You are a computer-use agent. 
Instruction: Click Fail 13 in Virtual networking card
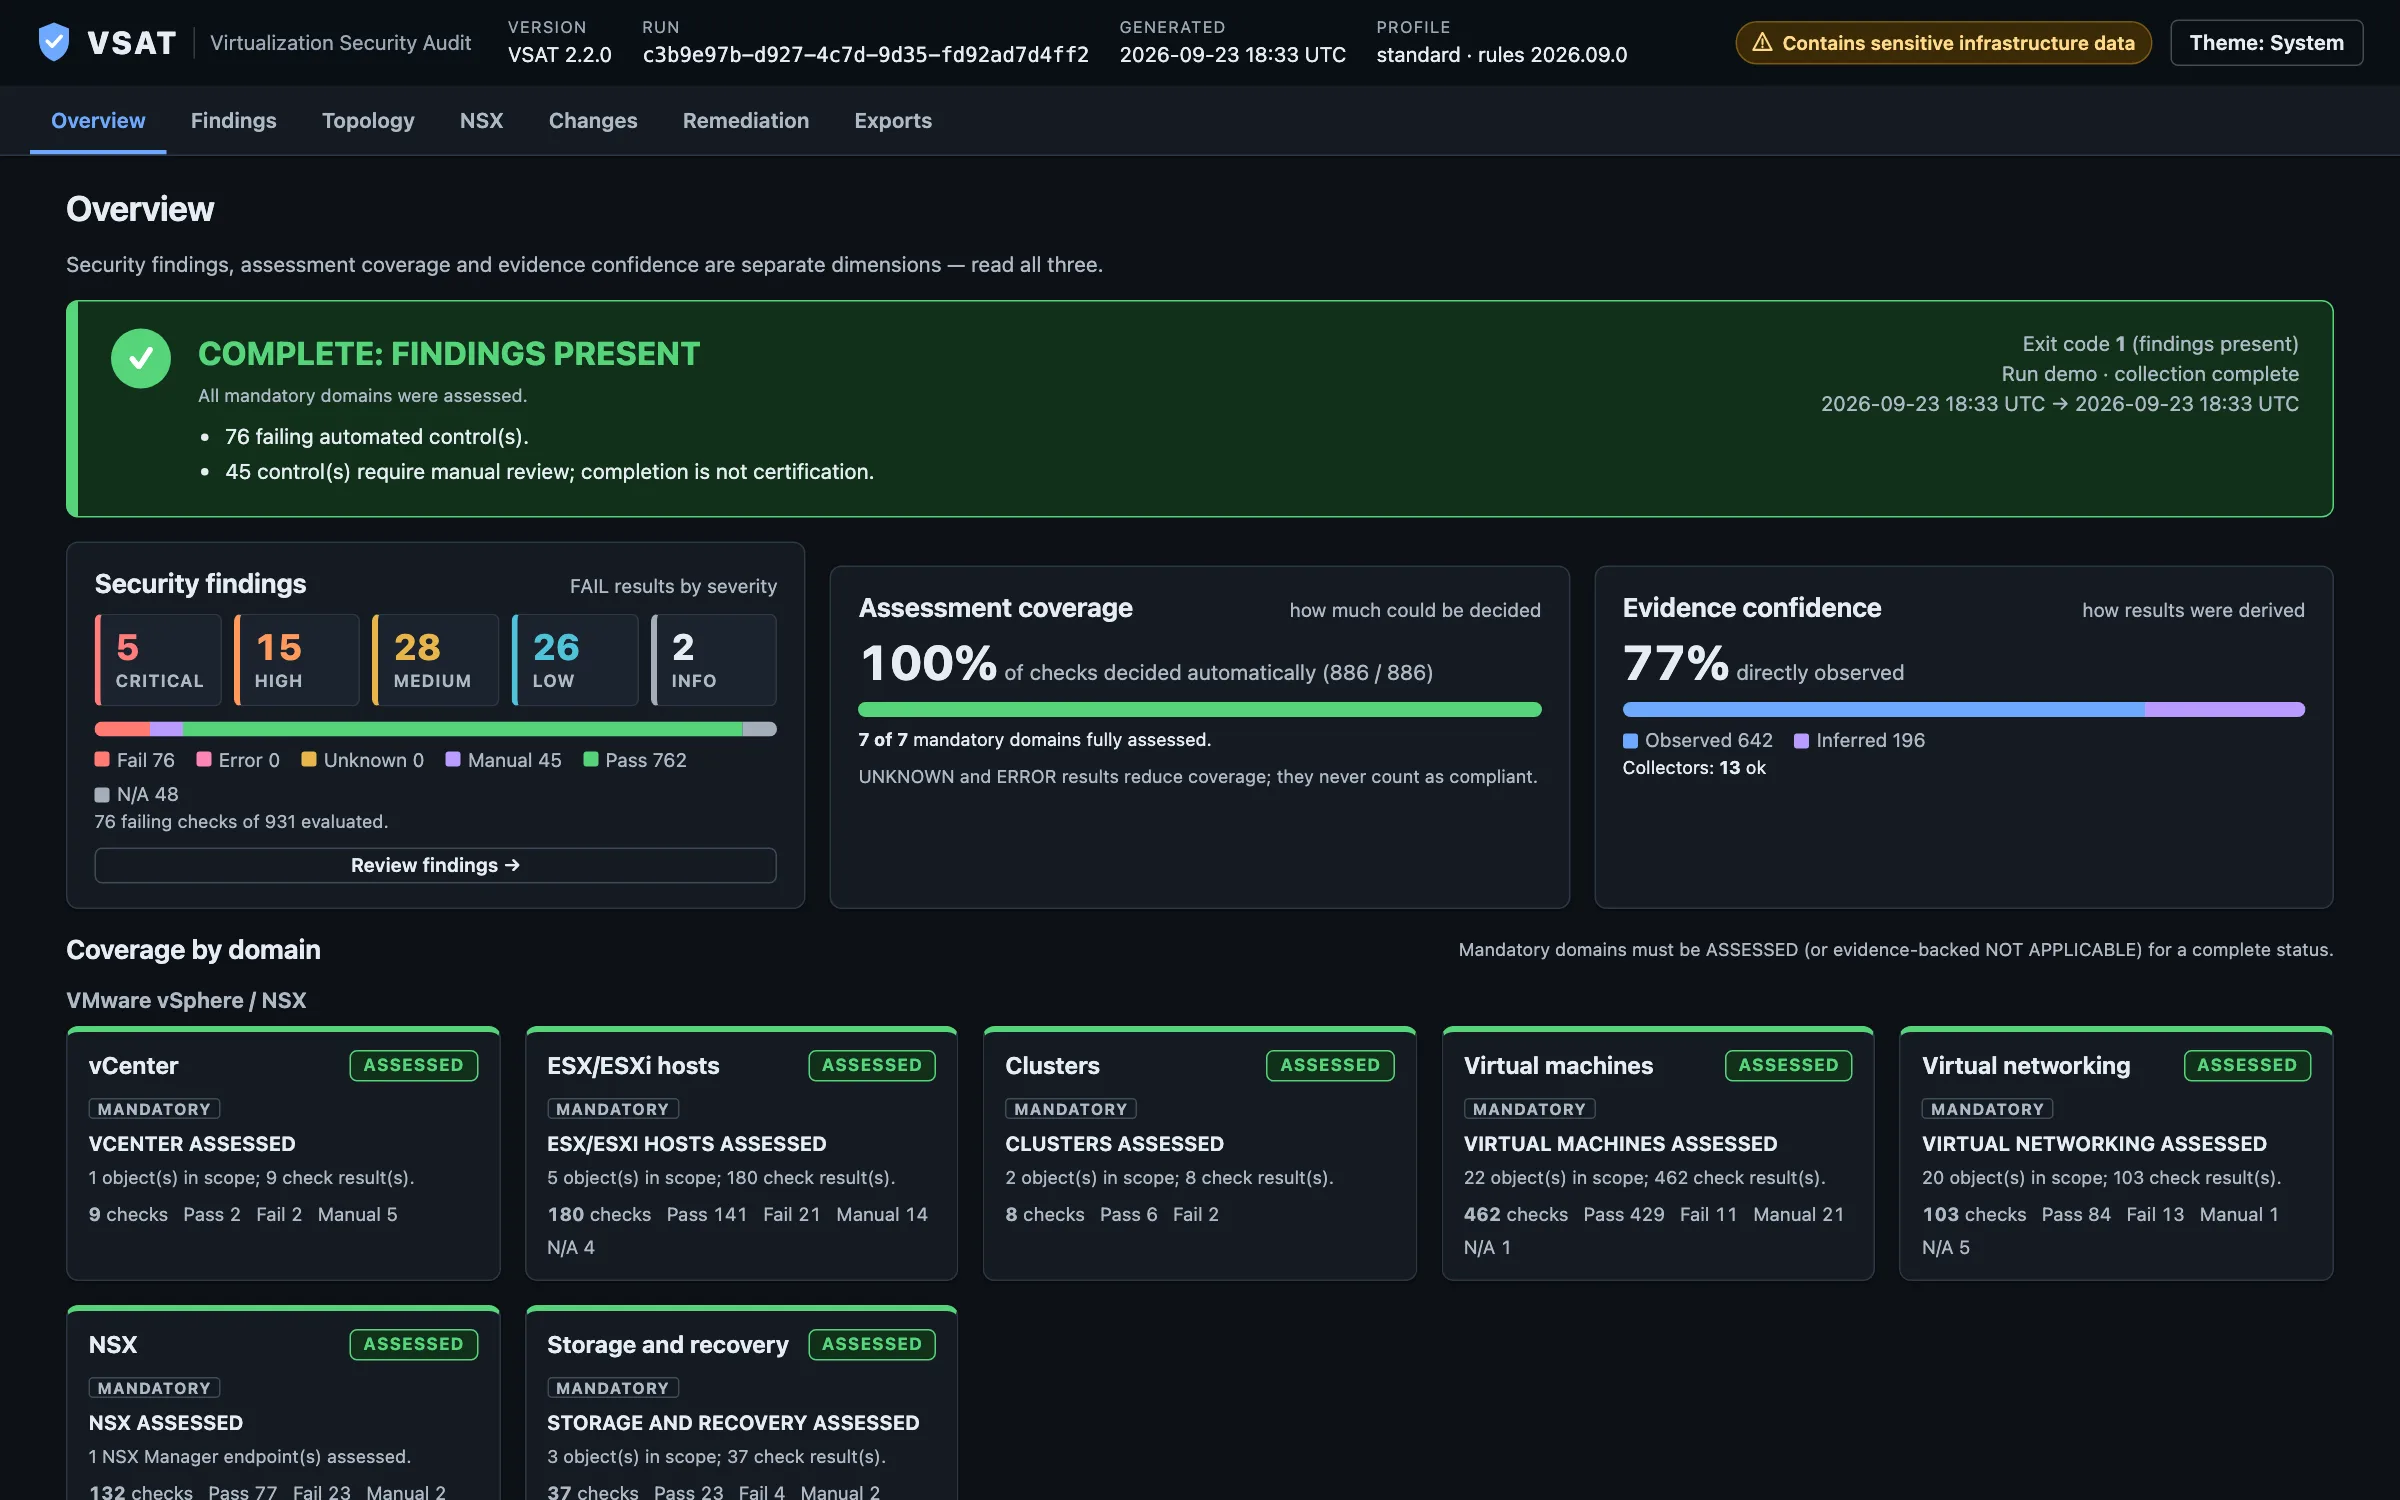pos(2155,1214)
